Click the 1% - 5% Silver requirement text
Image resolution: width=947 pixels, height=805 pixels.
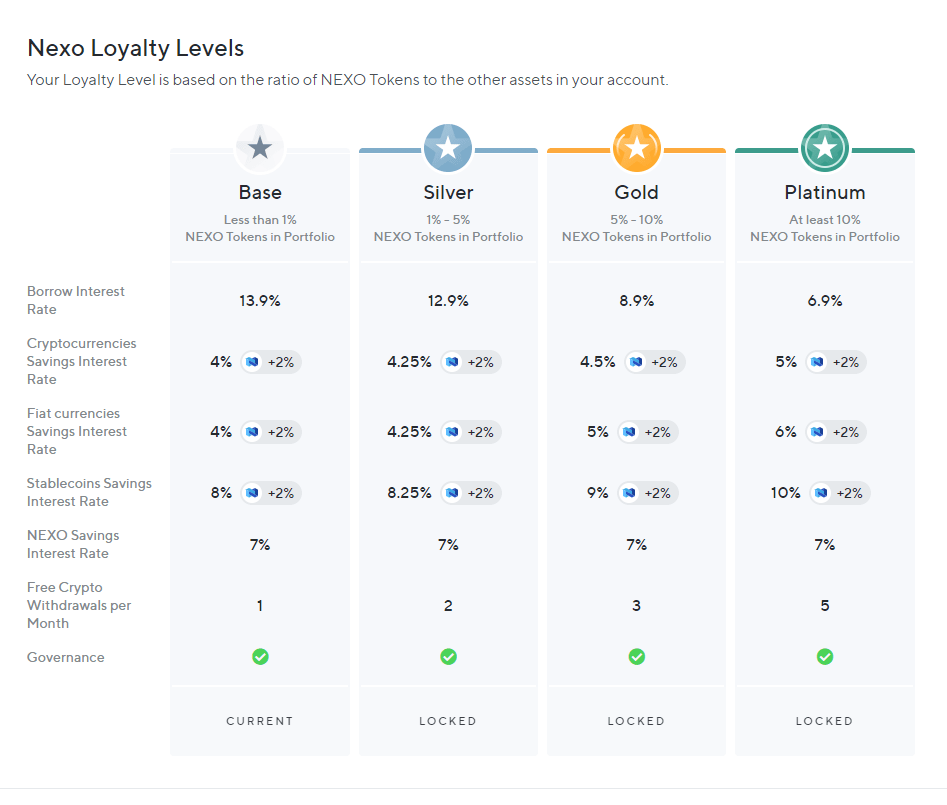point(448,220)
